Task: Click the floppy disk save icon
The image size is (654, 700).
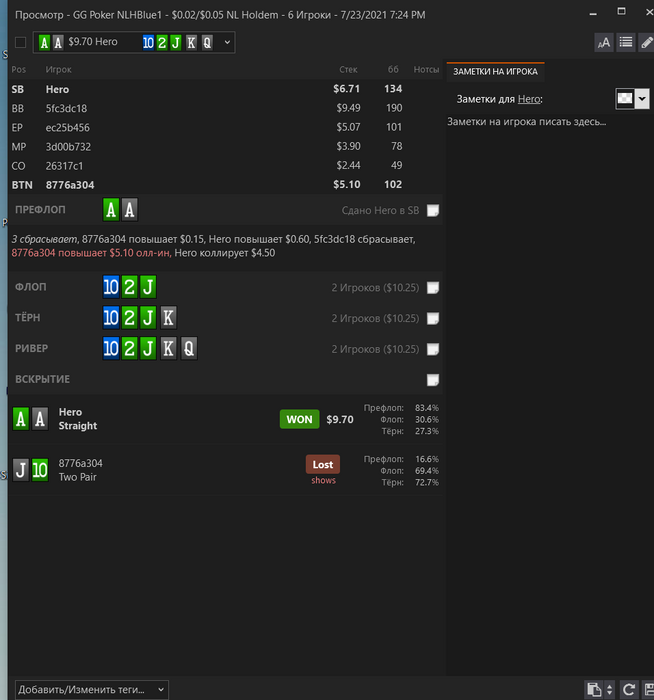Action: coord(648,689)
